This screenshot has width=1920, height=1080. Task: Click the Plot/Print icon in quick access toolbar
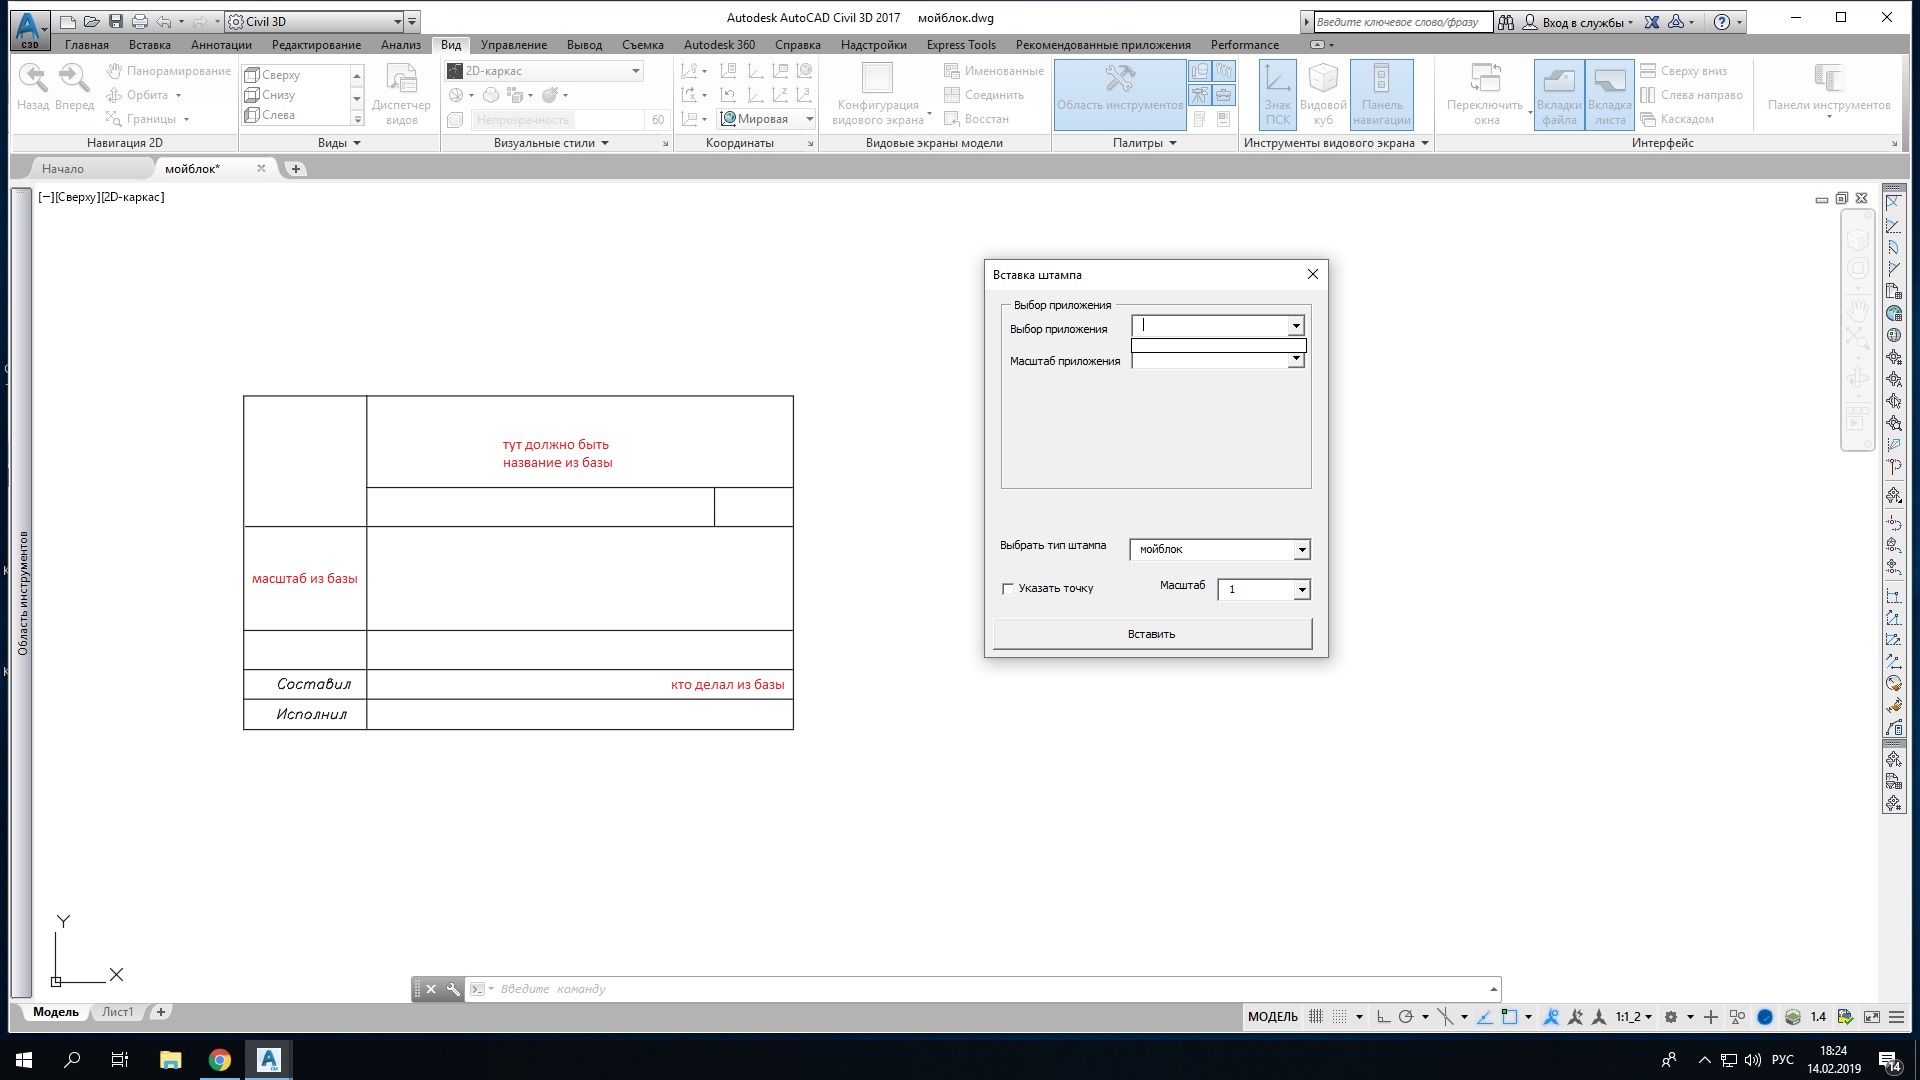(x=140, y=21)
